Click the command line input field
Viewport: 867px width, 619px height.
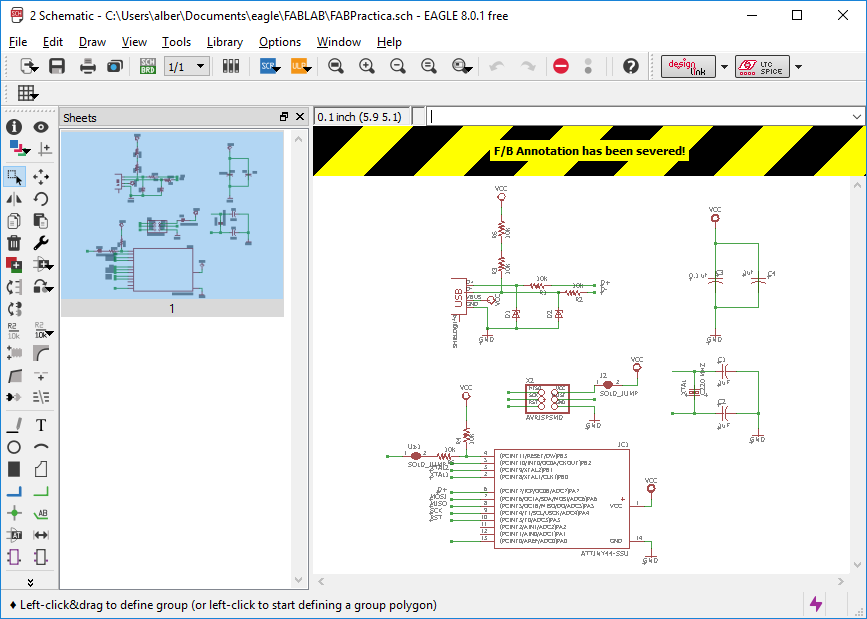(640, 117)
